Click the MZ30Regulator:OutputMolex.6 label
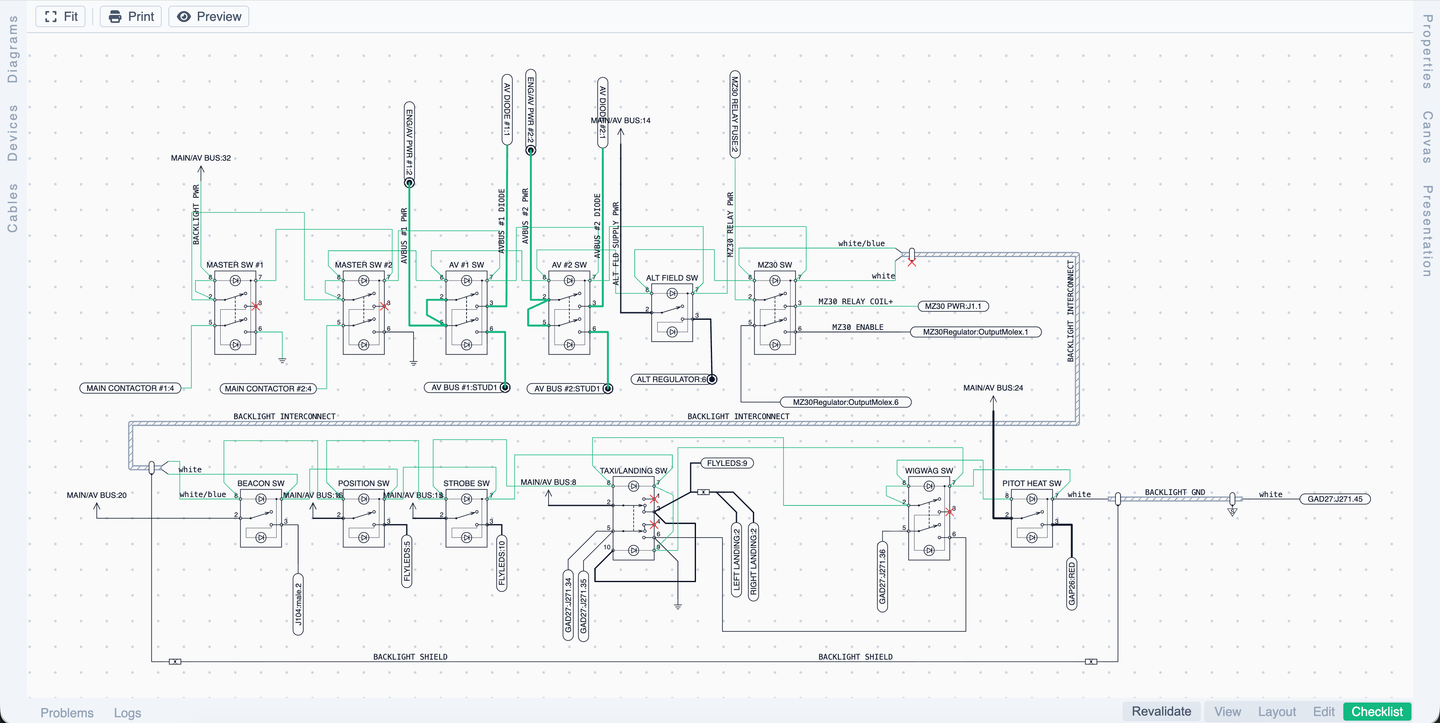Image resolution: width=1440 pixels, height=723 pixels. click(846, 402)
